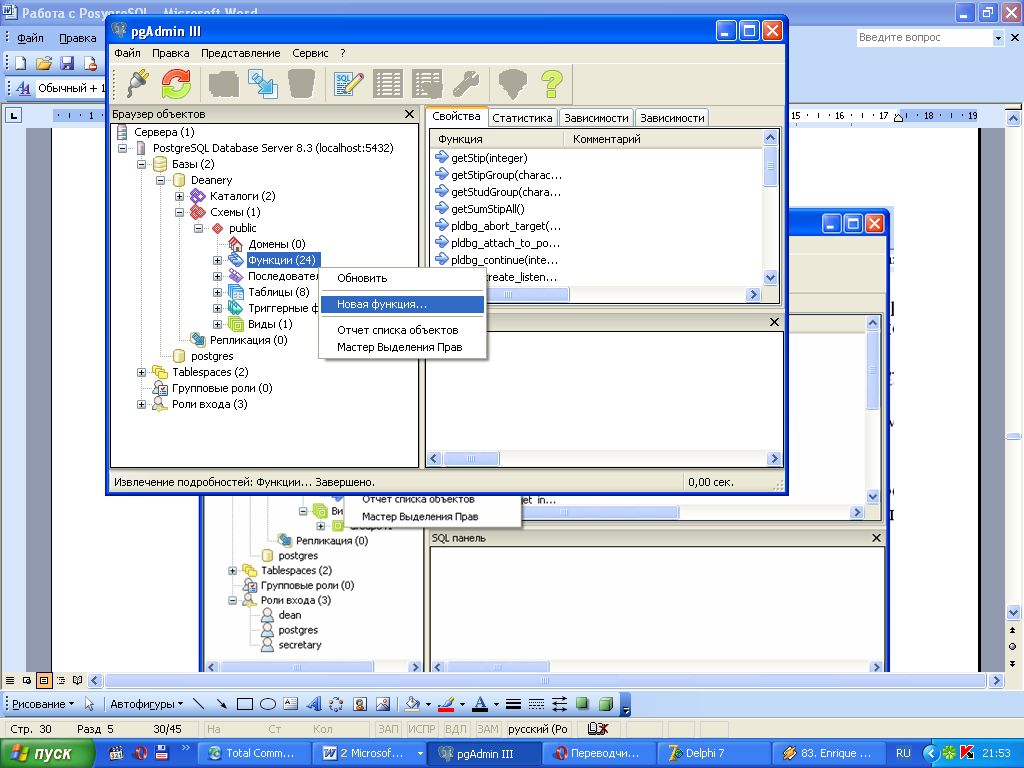The image size is (1024, 768).
Task: Open the Сервис menu in pgAdmin
Action: [310, 53]
